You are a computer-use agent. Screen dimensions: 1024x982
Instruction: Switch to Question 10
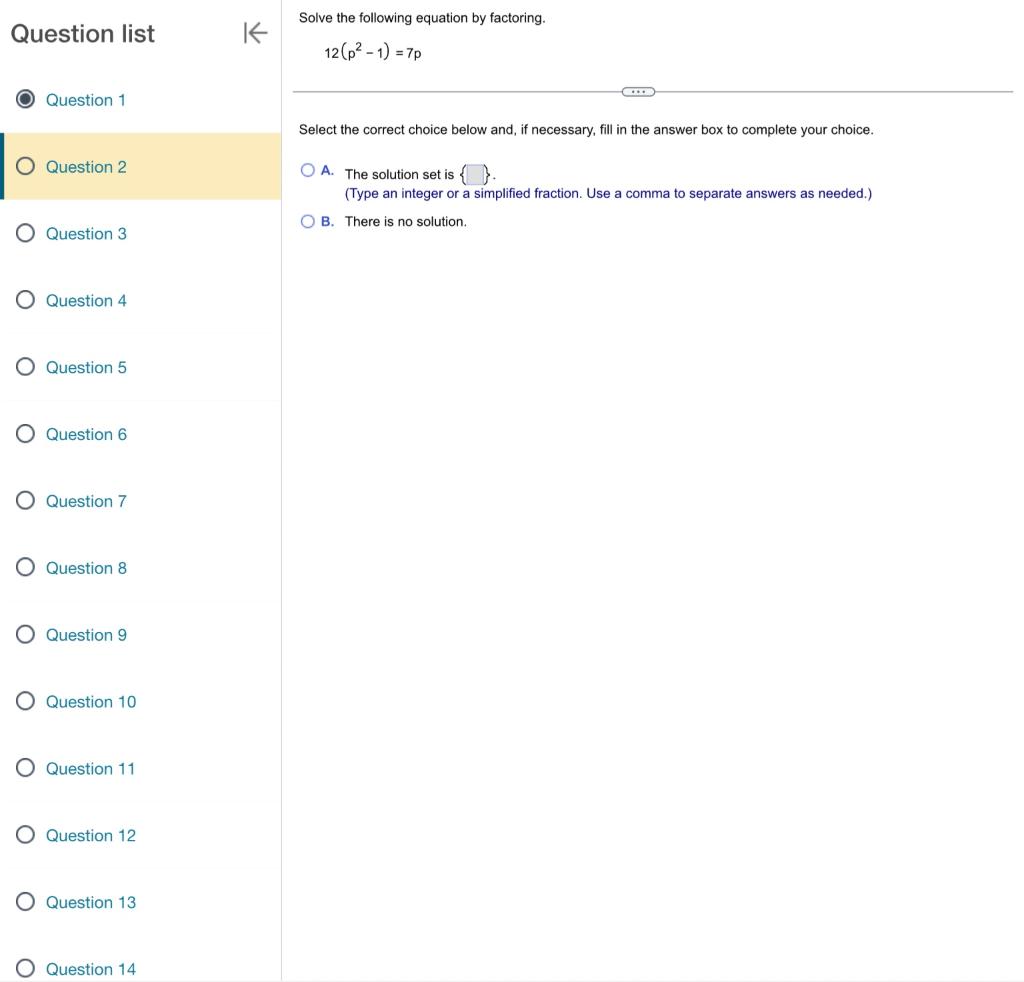91,700
